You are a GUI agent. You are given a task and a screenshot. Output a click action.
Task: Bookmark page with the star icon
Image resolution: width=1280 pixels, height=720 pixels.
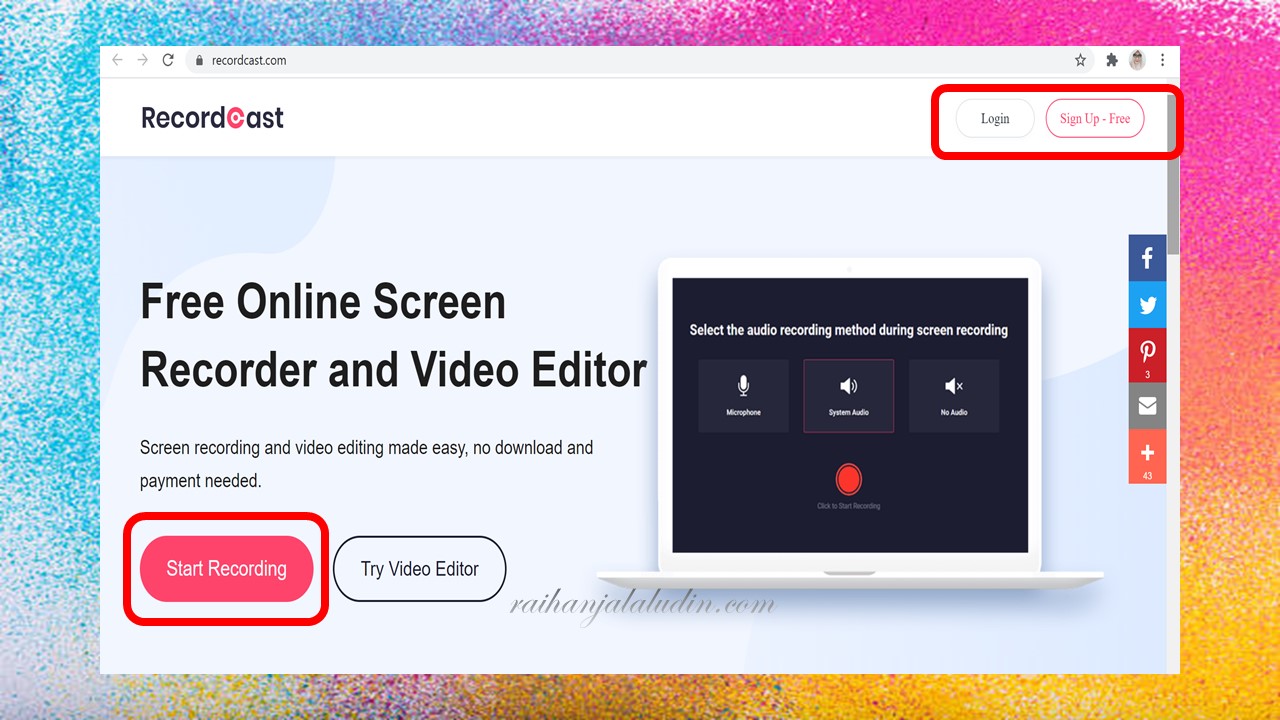[x=1080, y=60]
